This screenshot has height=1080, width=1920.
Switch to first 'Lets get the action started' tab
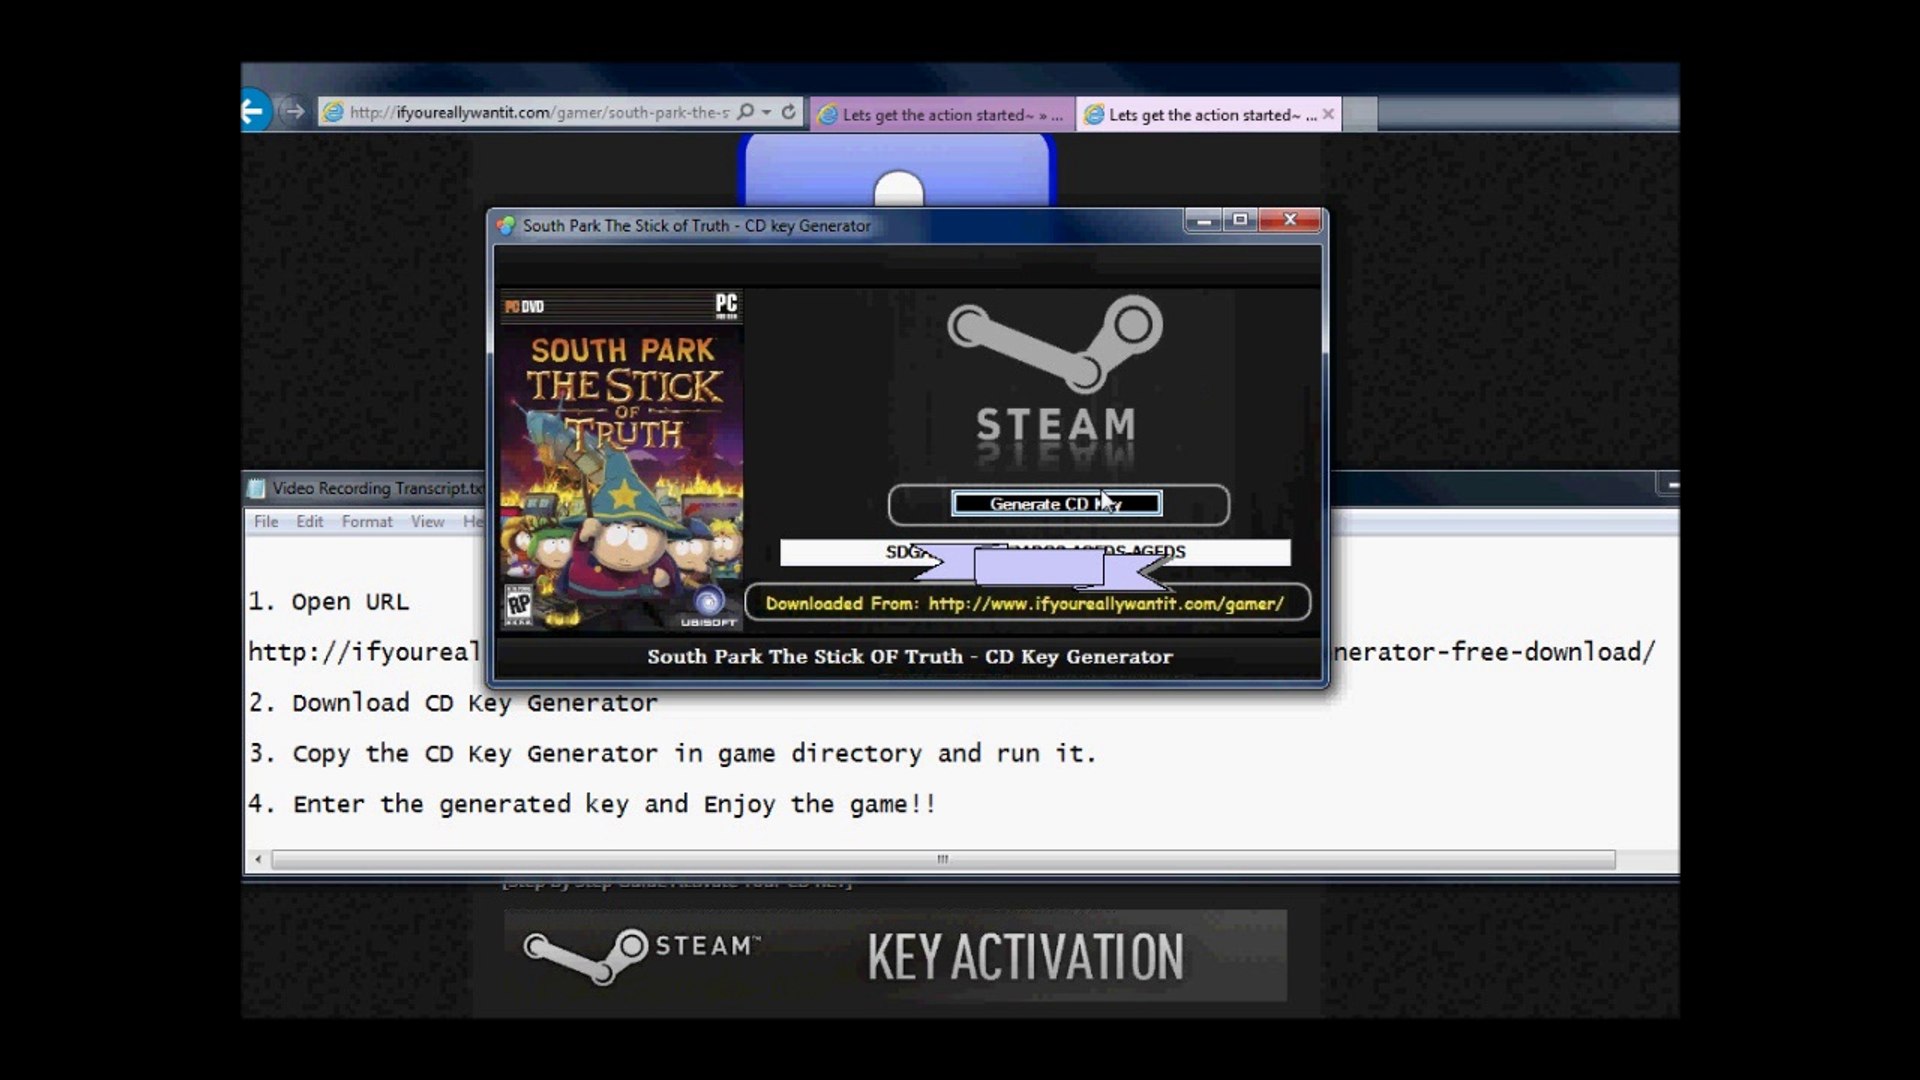942,115
